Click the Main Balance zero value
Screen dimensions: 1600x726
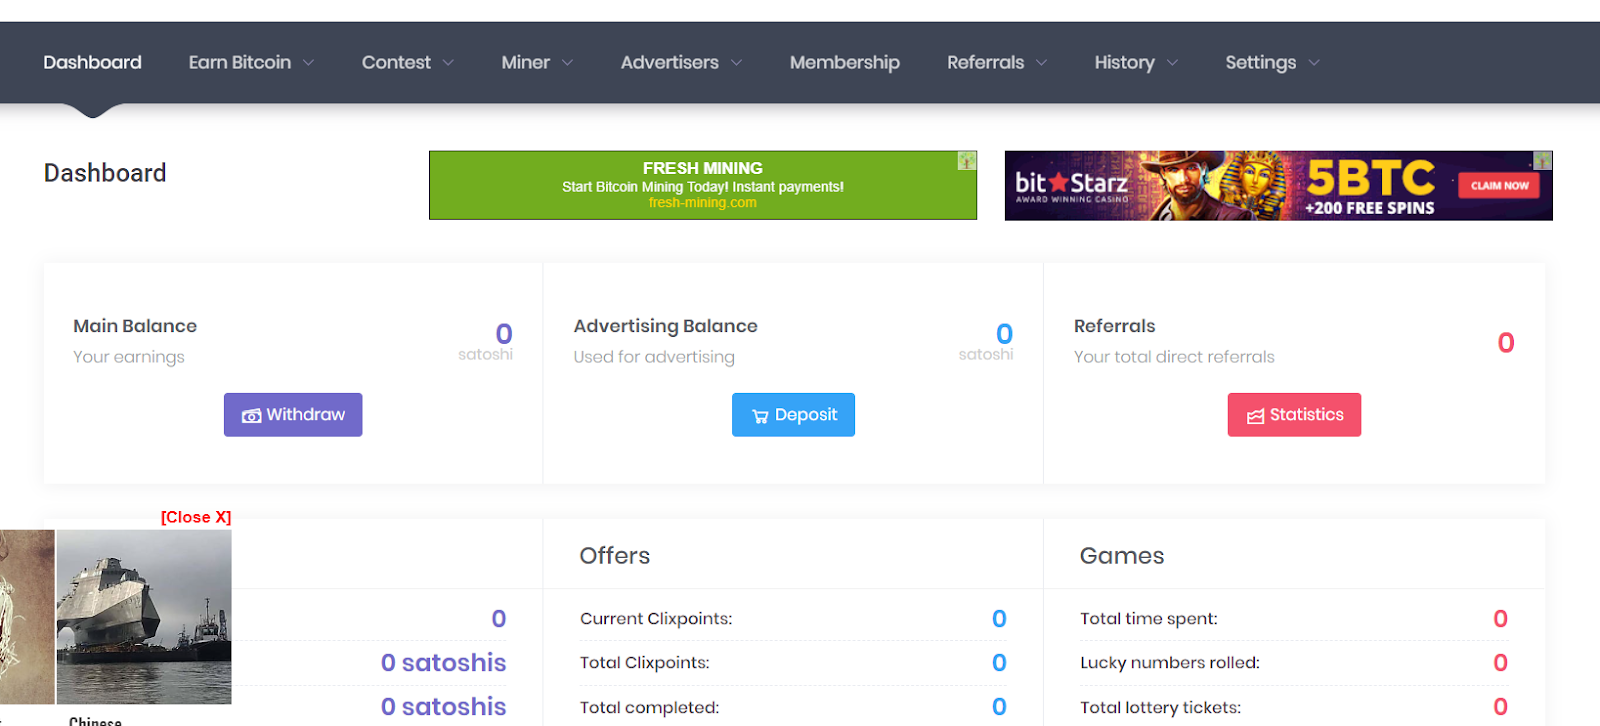point(504,334)
